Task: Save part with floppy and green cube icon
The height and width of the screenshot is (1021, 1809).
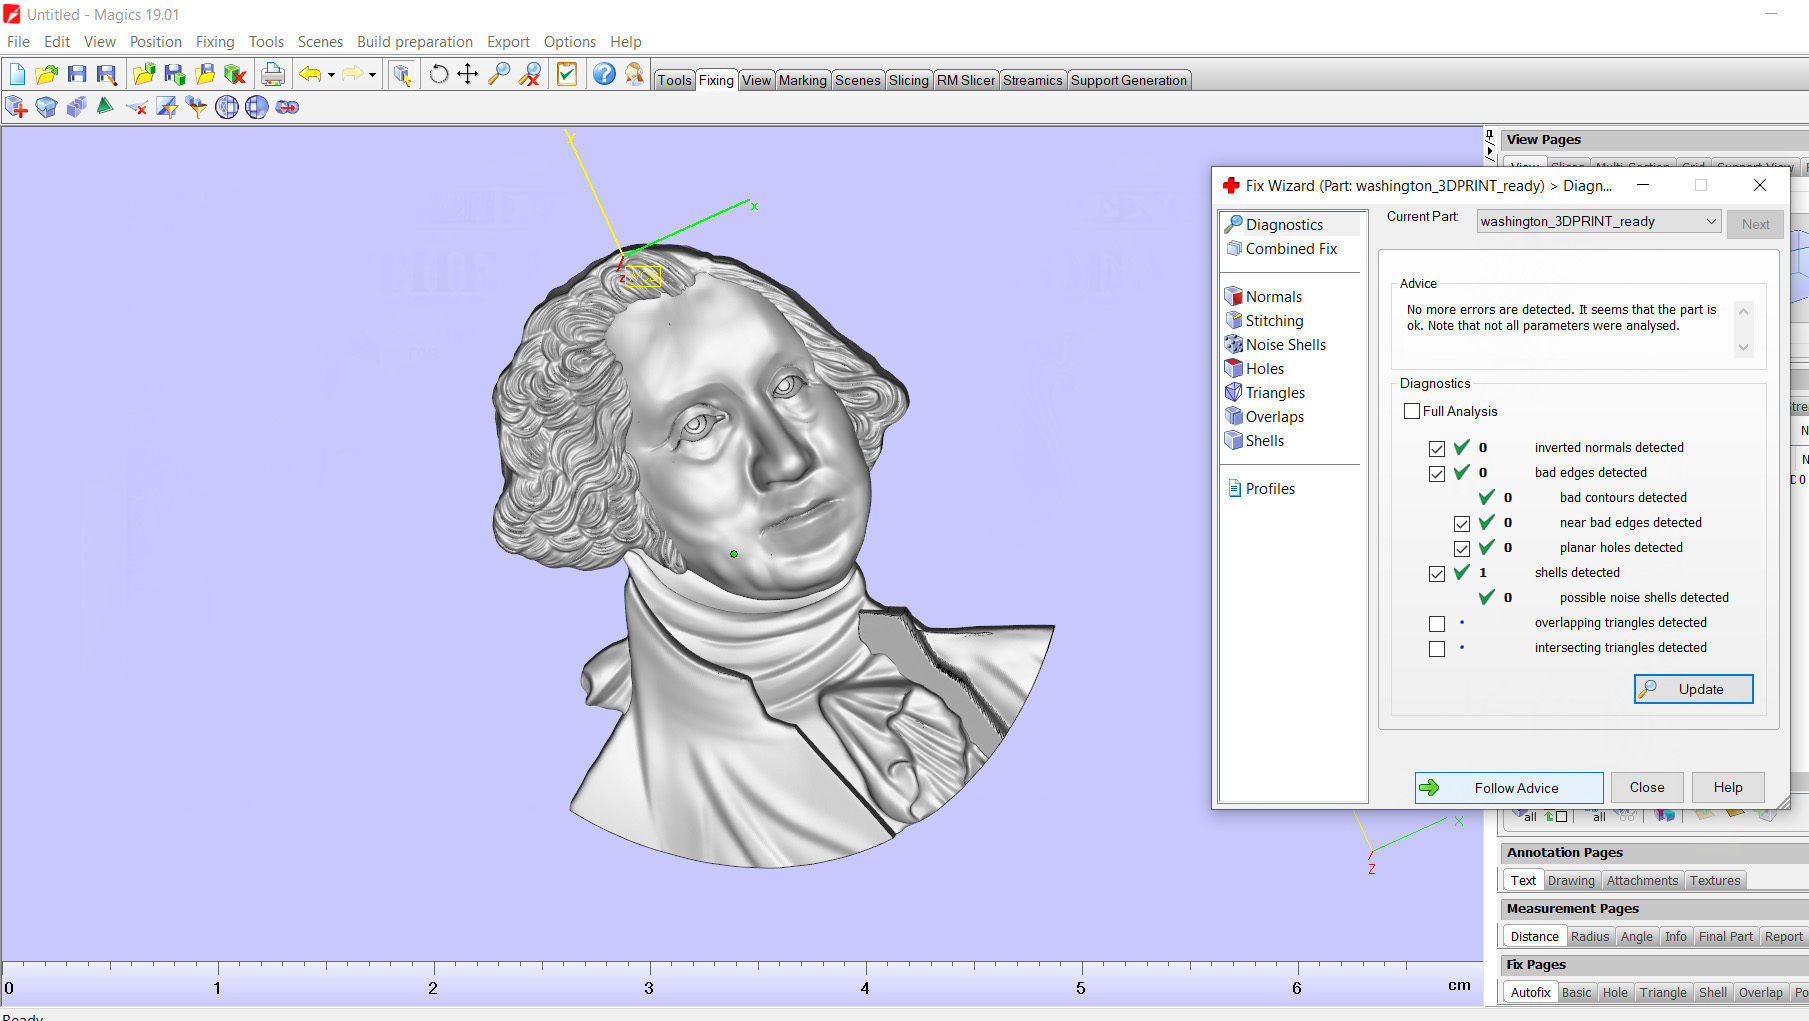Action: click(175, 74)
